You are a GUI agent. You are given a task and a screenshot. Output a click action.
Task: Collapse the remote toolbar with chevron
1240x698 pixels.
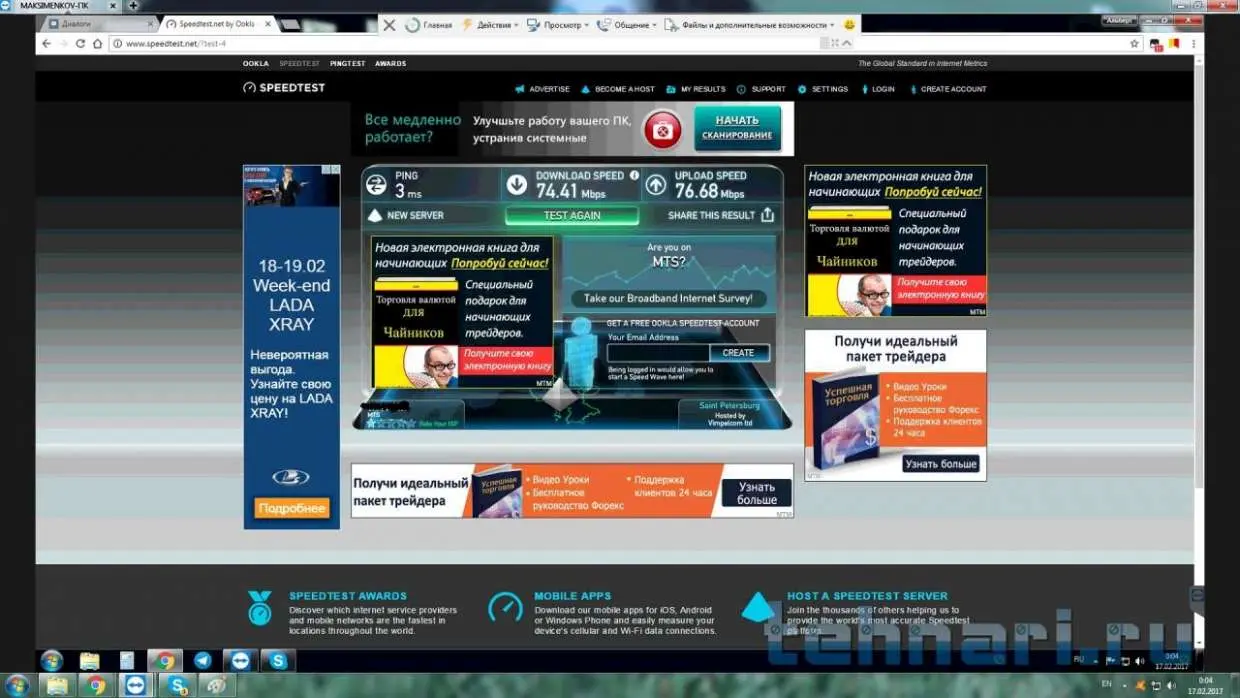click(847, 43)
